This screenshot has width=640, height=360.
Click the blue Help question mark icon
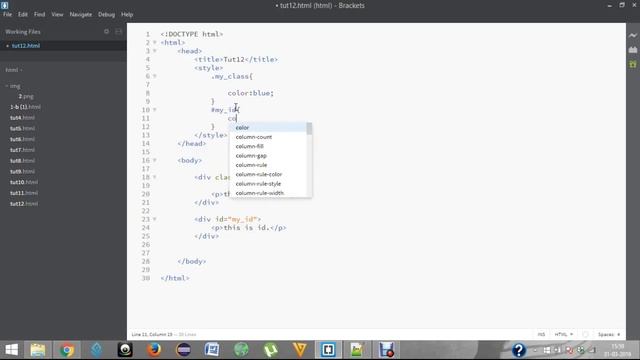[519, 350]
